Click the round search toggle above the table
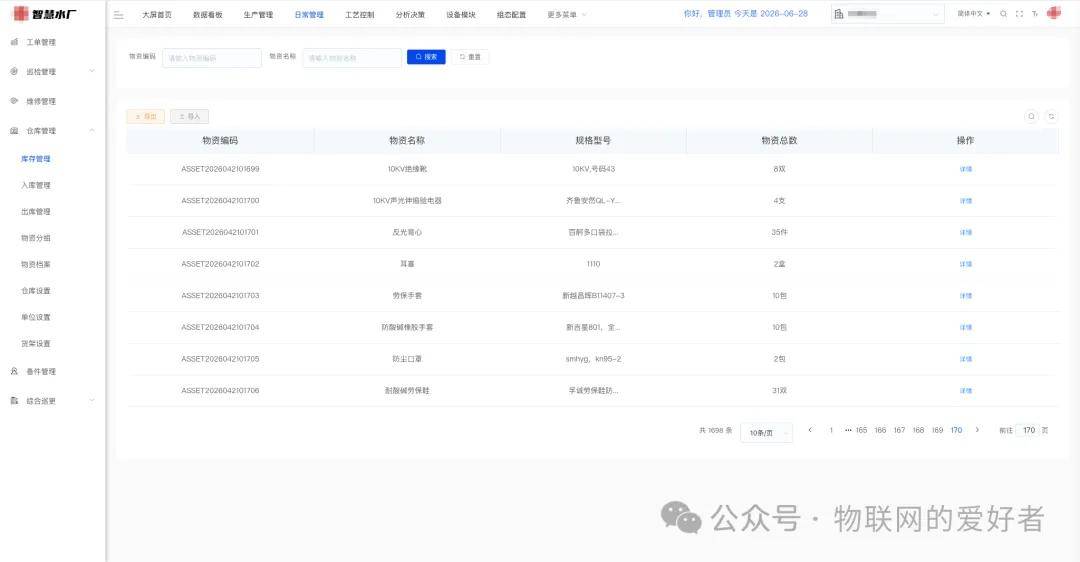This screenshot has height=562, width=1080. (1031, 116)
